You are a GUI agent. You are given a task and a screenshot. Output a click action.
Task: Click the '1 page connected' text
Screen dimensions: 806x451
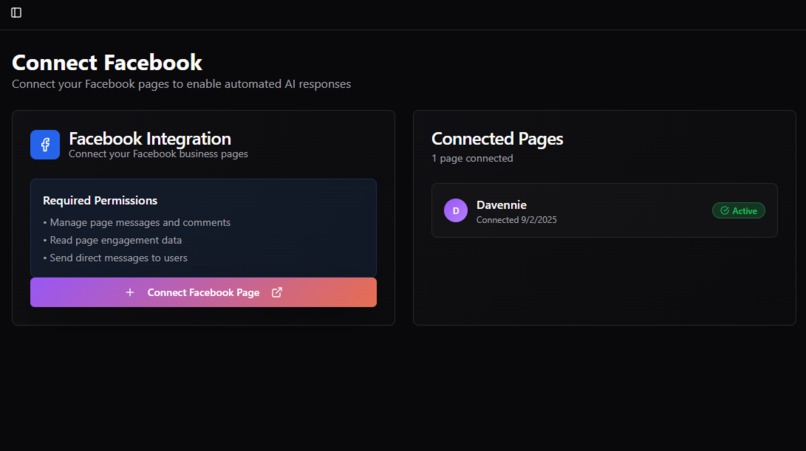(x=472, y=158)
